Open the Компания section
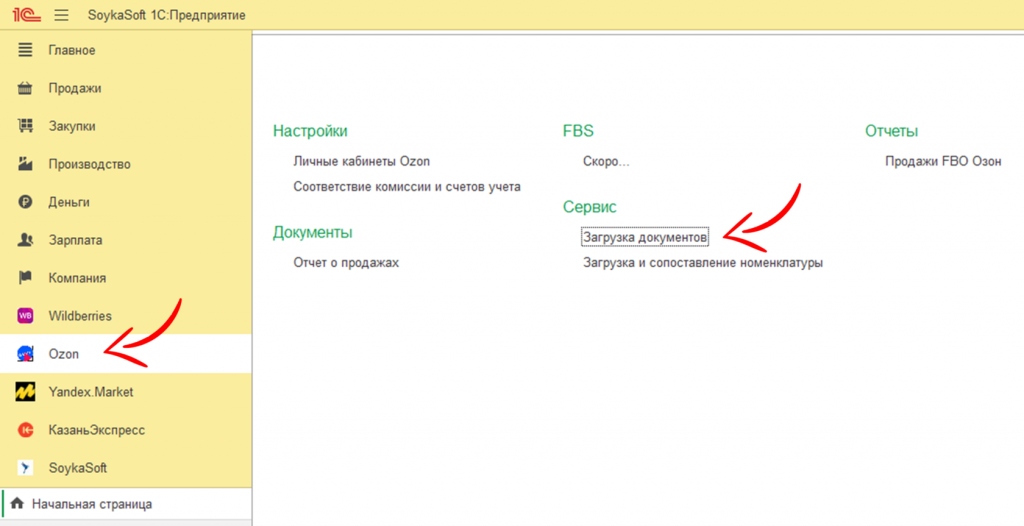Viewport: 1024px width, 526px height. point(77,278)
